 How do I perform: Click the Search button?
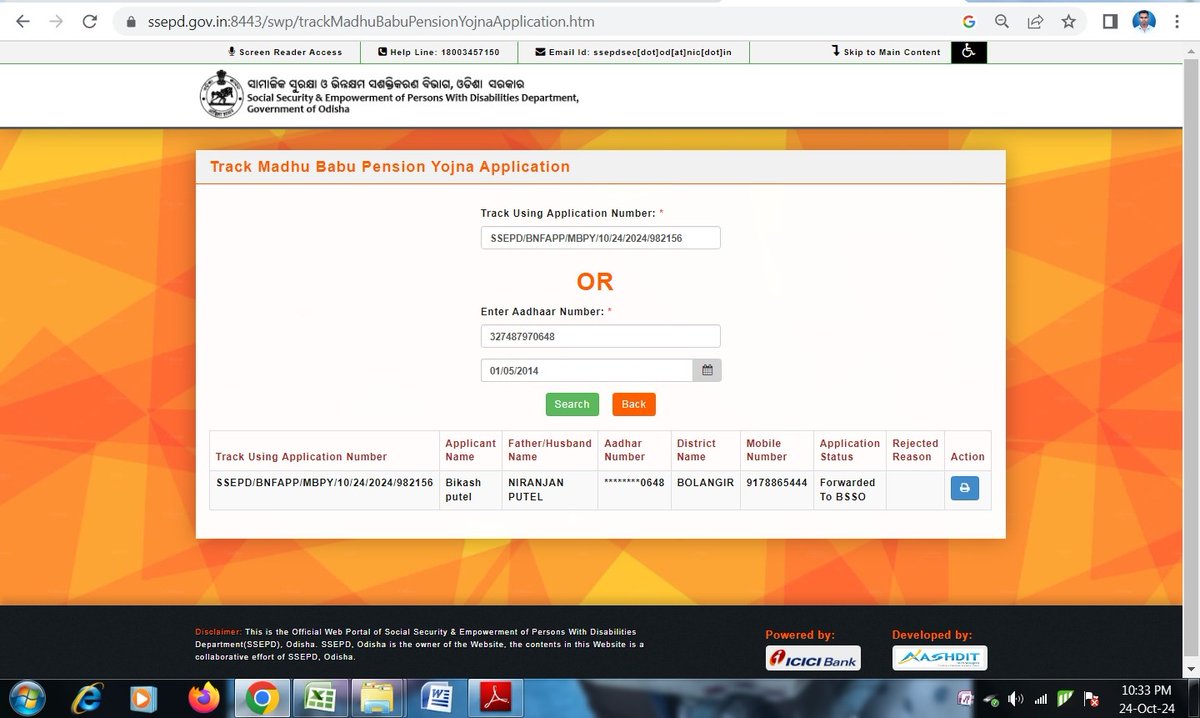[572, 404]
